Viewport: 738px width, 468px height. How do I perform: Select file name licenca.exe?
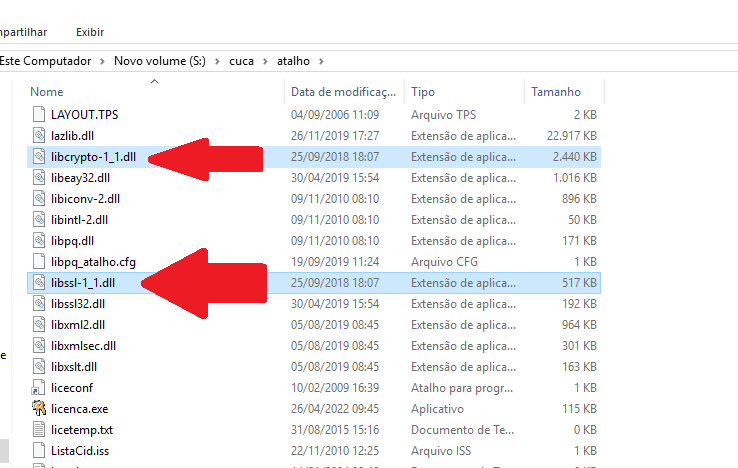click(x=80, y=409)
